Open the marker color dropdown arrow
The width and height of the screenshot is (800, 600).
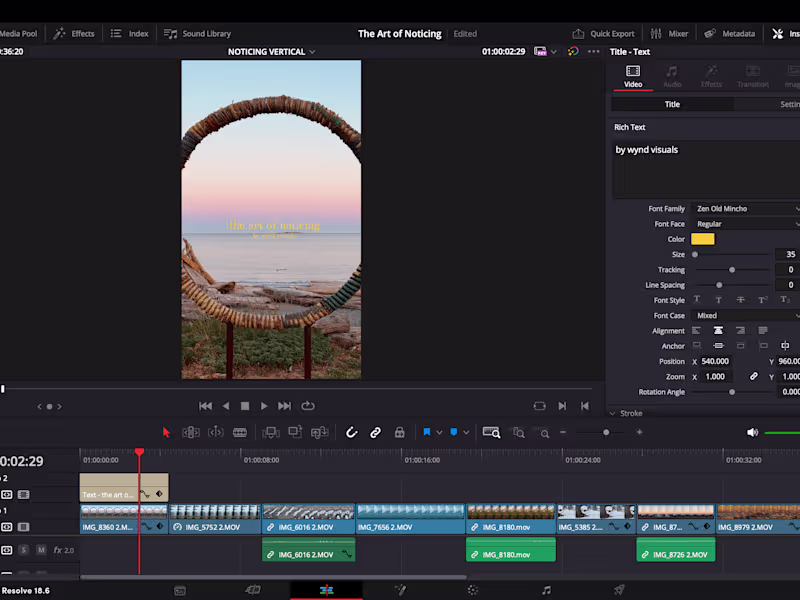[x=466, y=433]
